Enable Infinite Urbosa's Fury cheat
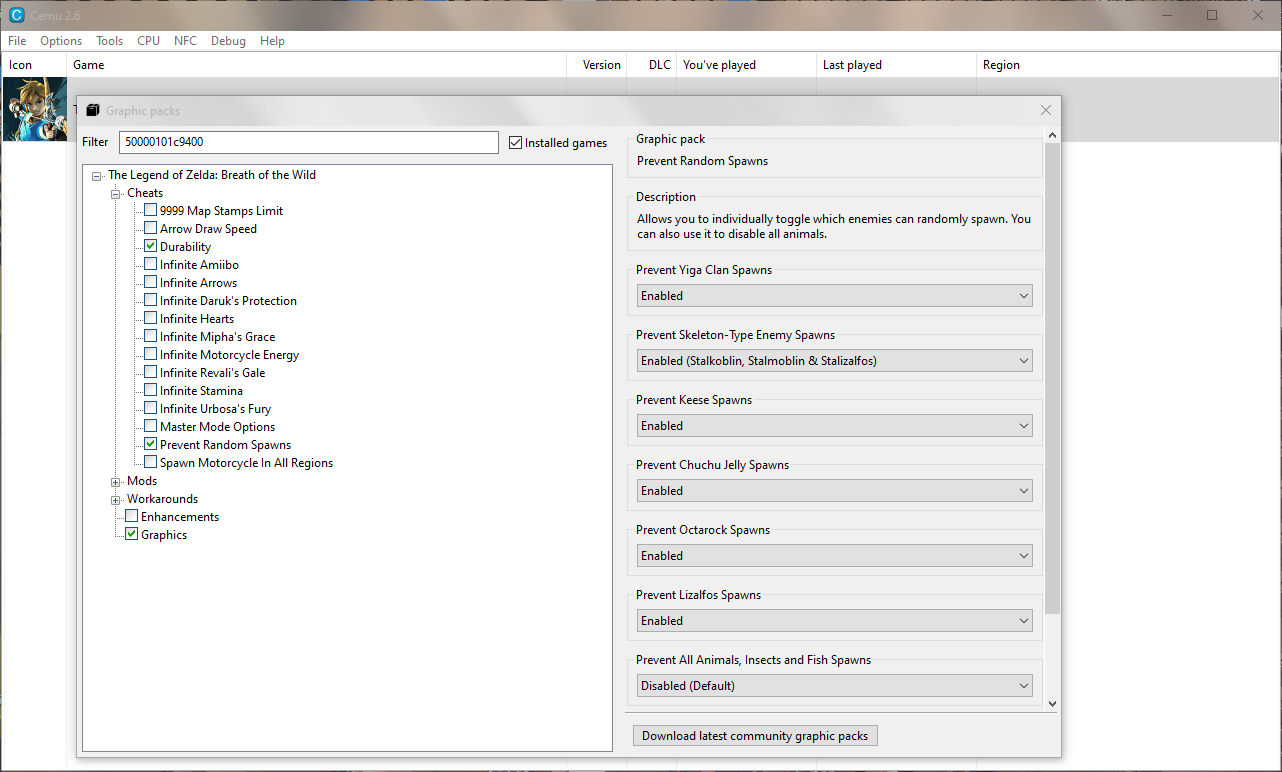Screen dimensions: 1282x772 pos(150,409)
